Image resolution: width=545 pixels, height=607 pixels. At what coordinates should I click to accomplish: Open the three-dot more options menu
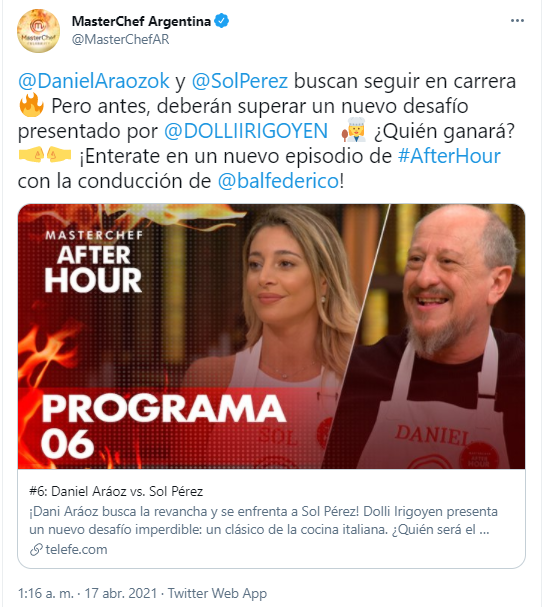tap(517, 21)
